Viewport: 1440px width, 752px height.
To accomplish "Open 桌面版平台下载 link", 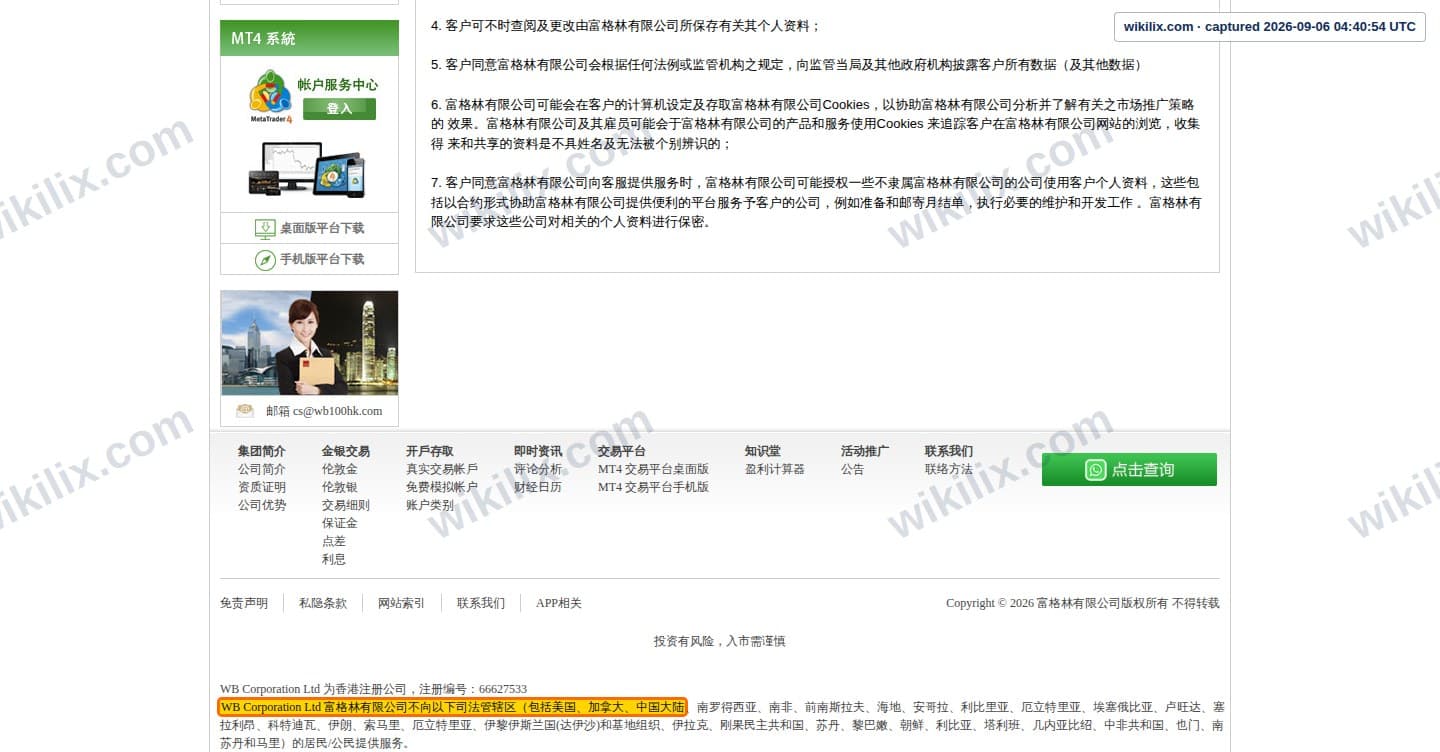I will (x=322, y=228).
